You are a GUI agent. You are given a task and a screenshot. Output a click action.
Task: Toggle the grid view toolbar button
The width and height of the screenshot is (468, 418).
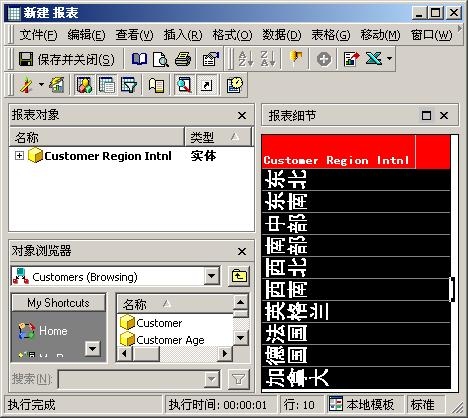tap(107, 85)
